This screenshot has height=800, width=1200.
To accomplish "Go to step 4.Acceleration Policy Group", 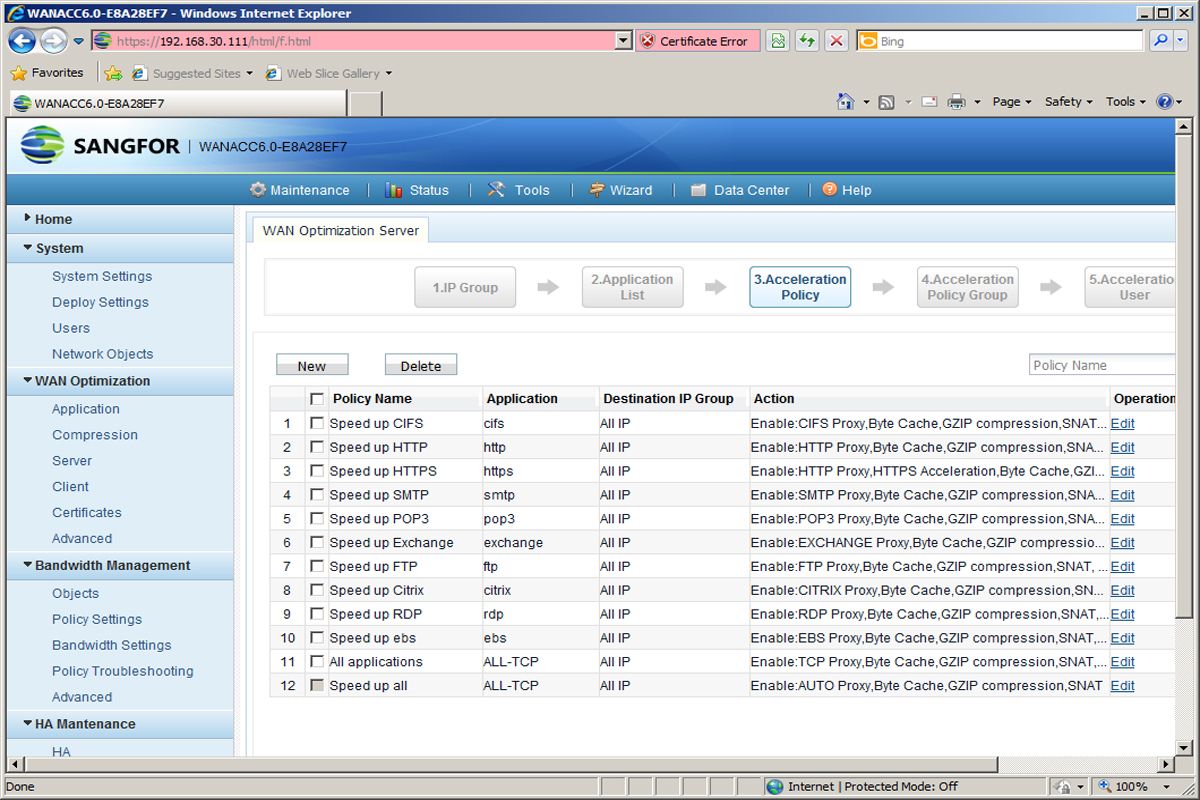I will pyautogui.click(x=967, y=287).
